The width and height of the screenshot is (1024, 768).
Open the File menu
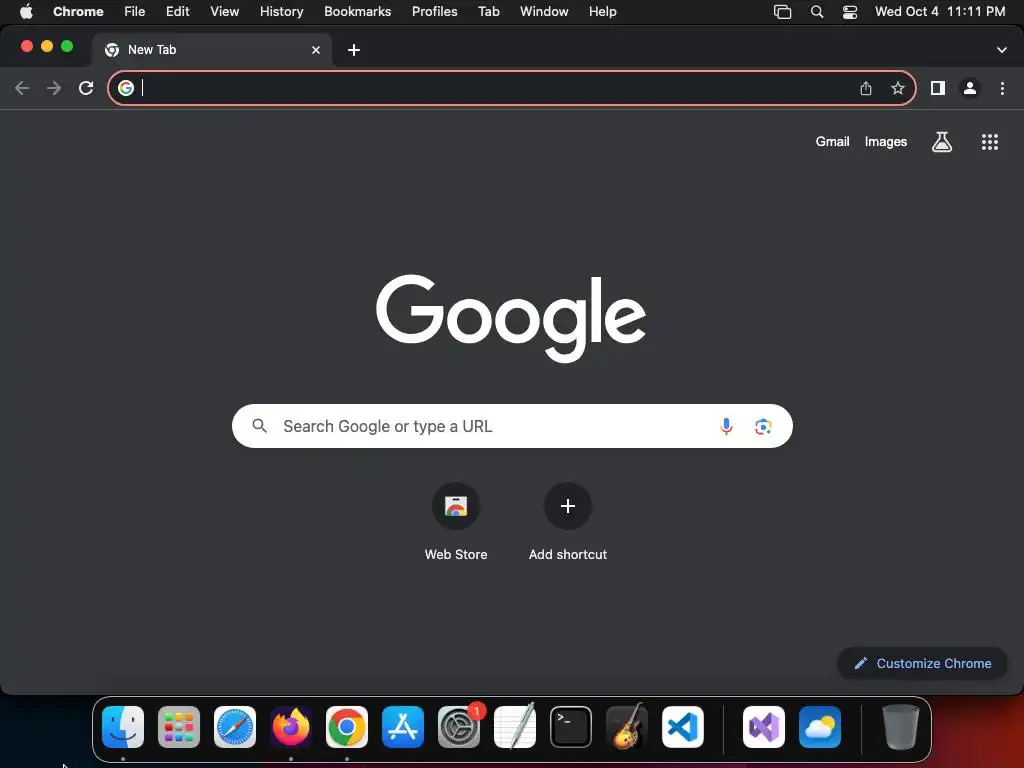tap(135, 12)
